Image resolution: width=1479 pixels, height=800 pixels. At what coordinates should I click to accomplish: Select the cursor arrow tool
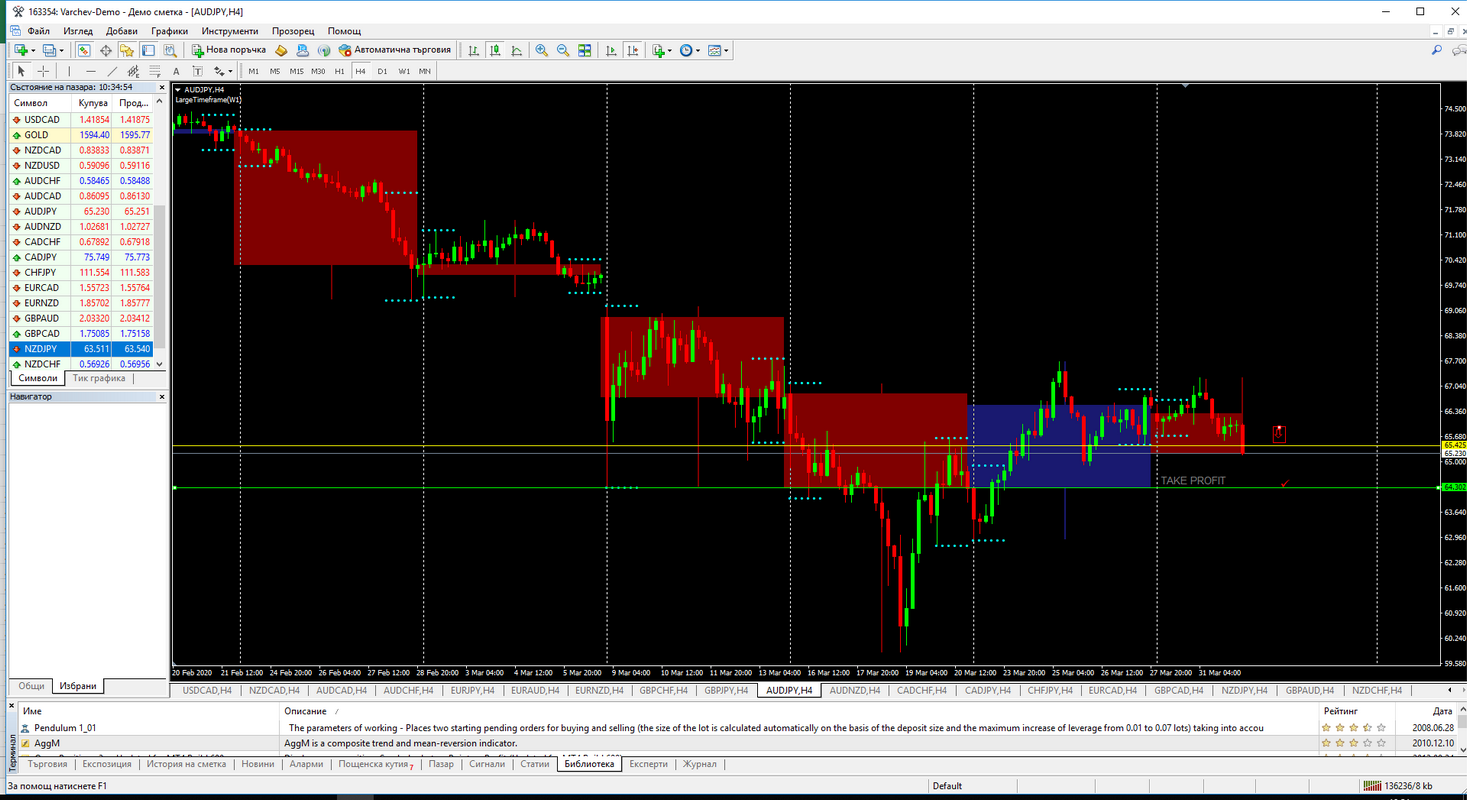(21, 71)
